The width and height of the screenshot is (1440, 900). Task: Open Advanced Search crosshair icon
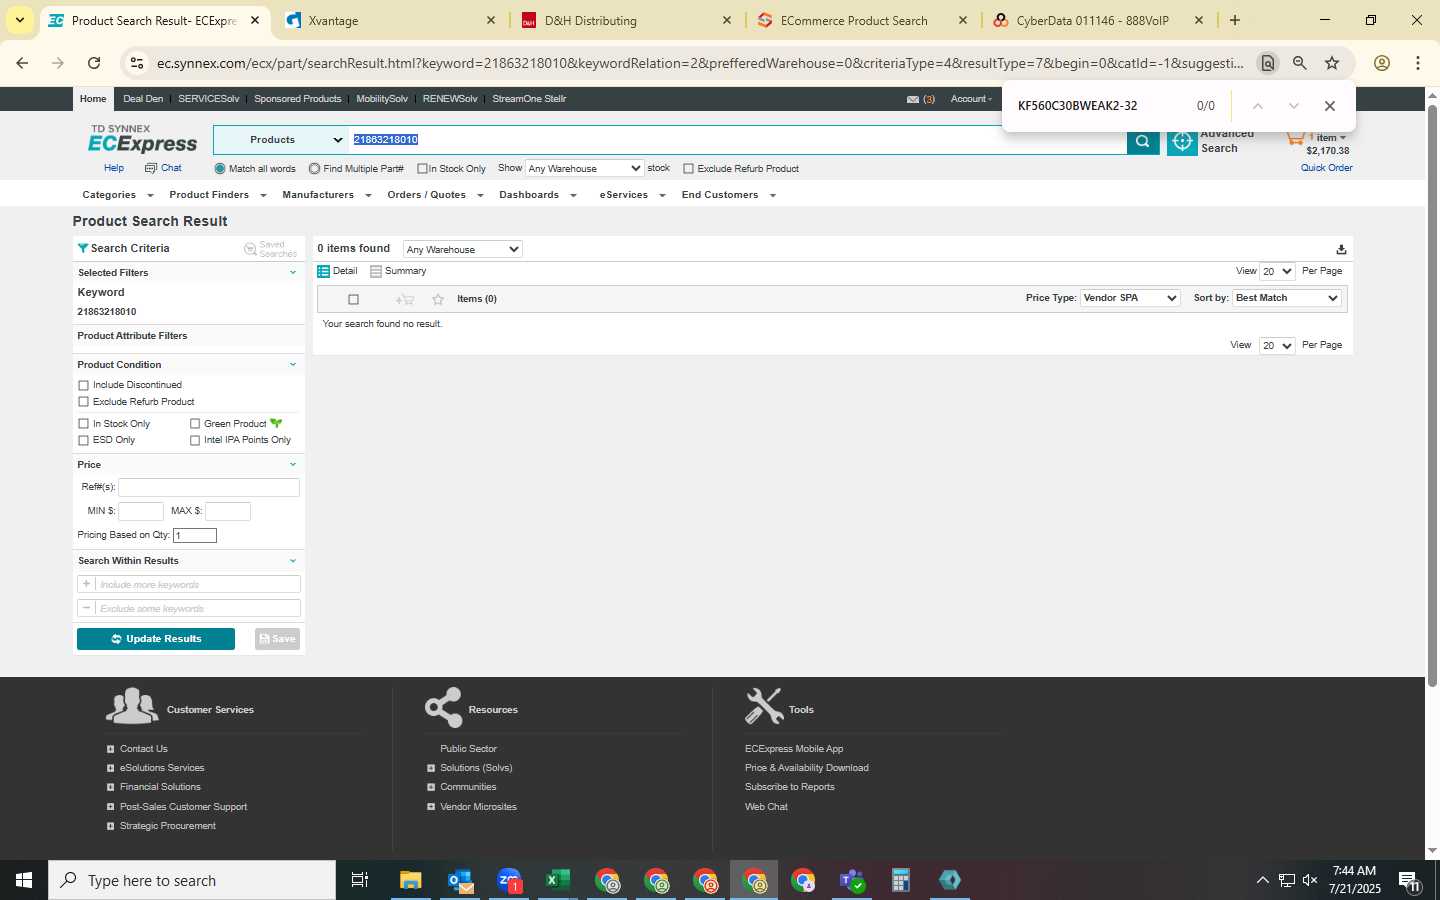tap(1182, 142)
